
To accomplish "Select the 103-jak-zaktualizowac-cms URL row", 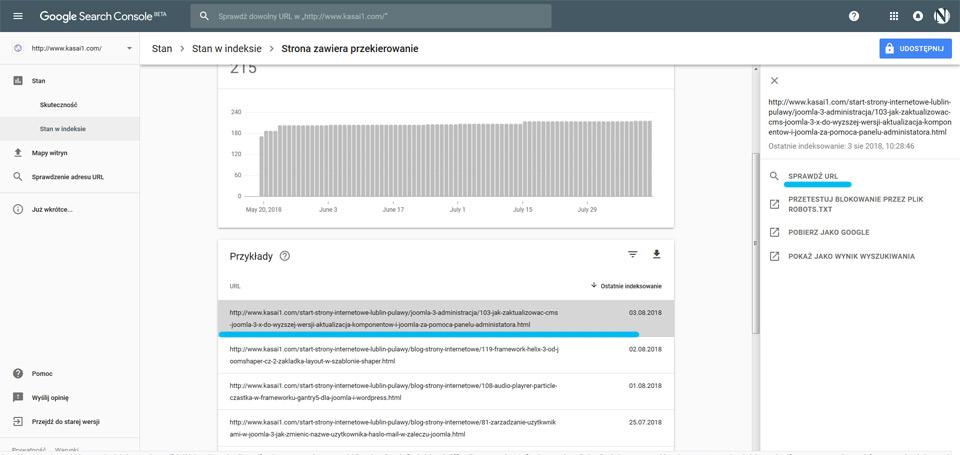I will tap(446, 318).
